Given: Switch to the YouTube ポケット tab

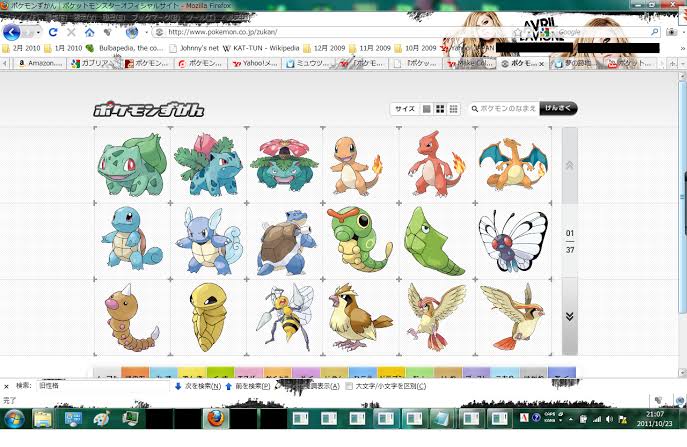Looking at the screenshot, I should pyautogui.click(x=631, y=64).
